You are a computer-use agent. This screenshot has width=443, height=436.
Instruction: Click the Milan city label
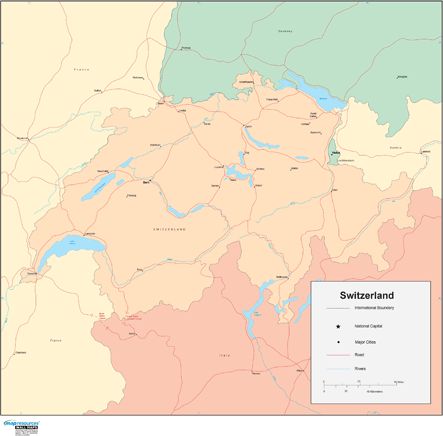click(300, 370)
